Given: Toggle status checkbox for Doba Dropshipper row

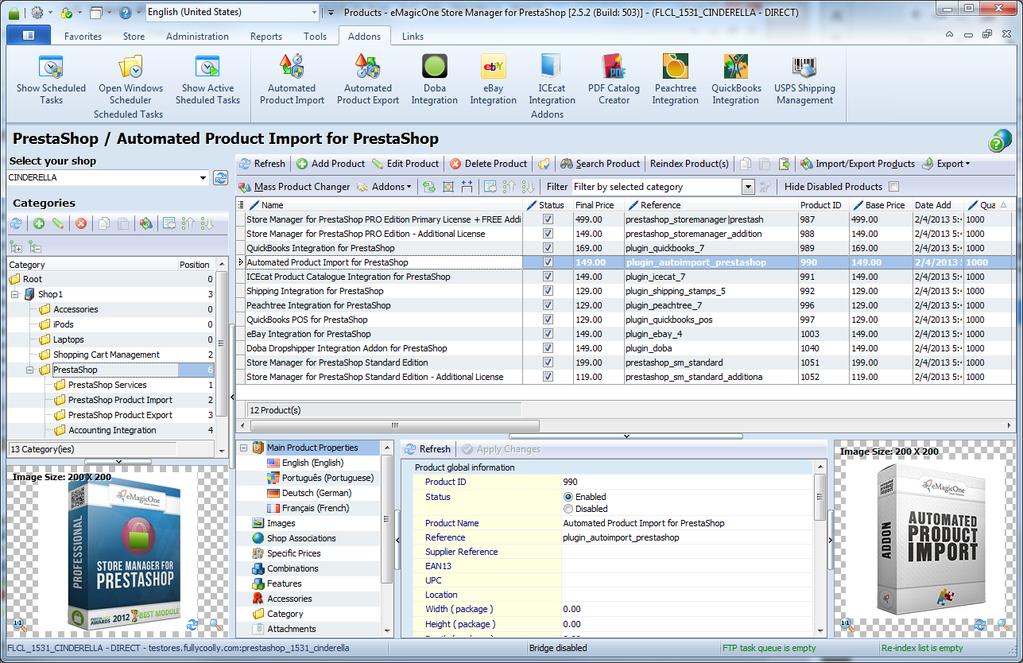Looking at the screenshot, I should pos(548,348).
